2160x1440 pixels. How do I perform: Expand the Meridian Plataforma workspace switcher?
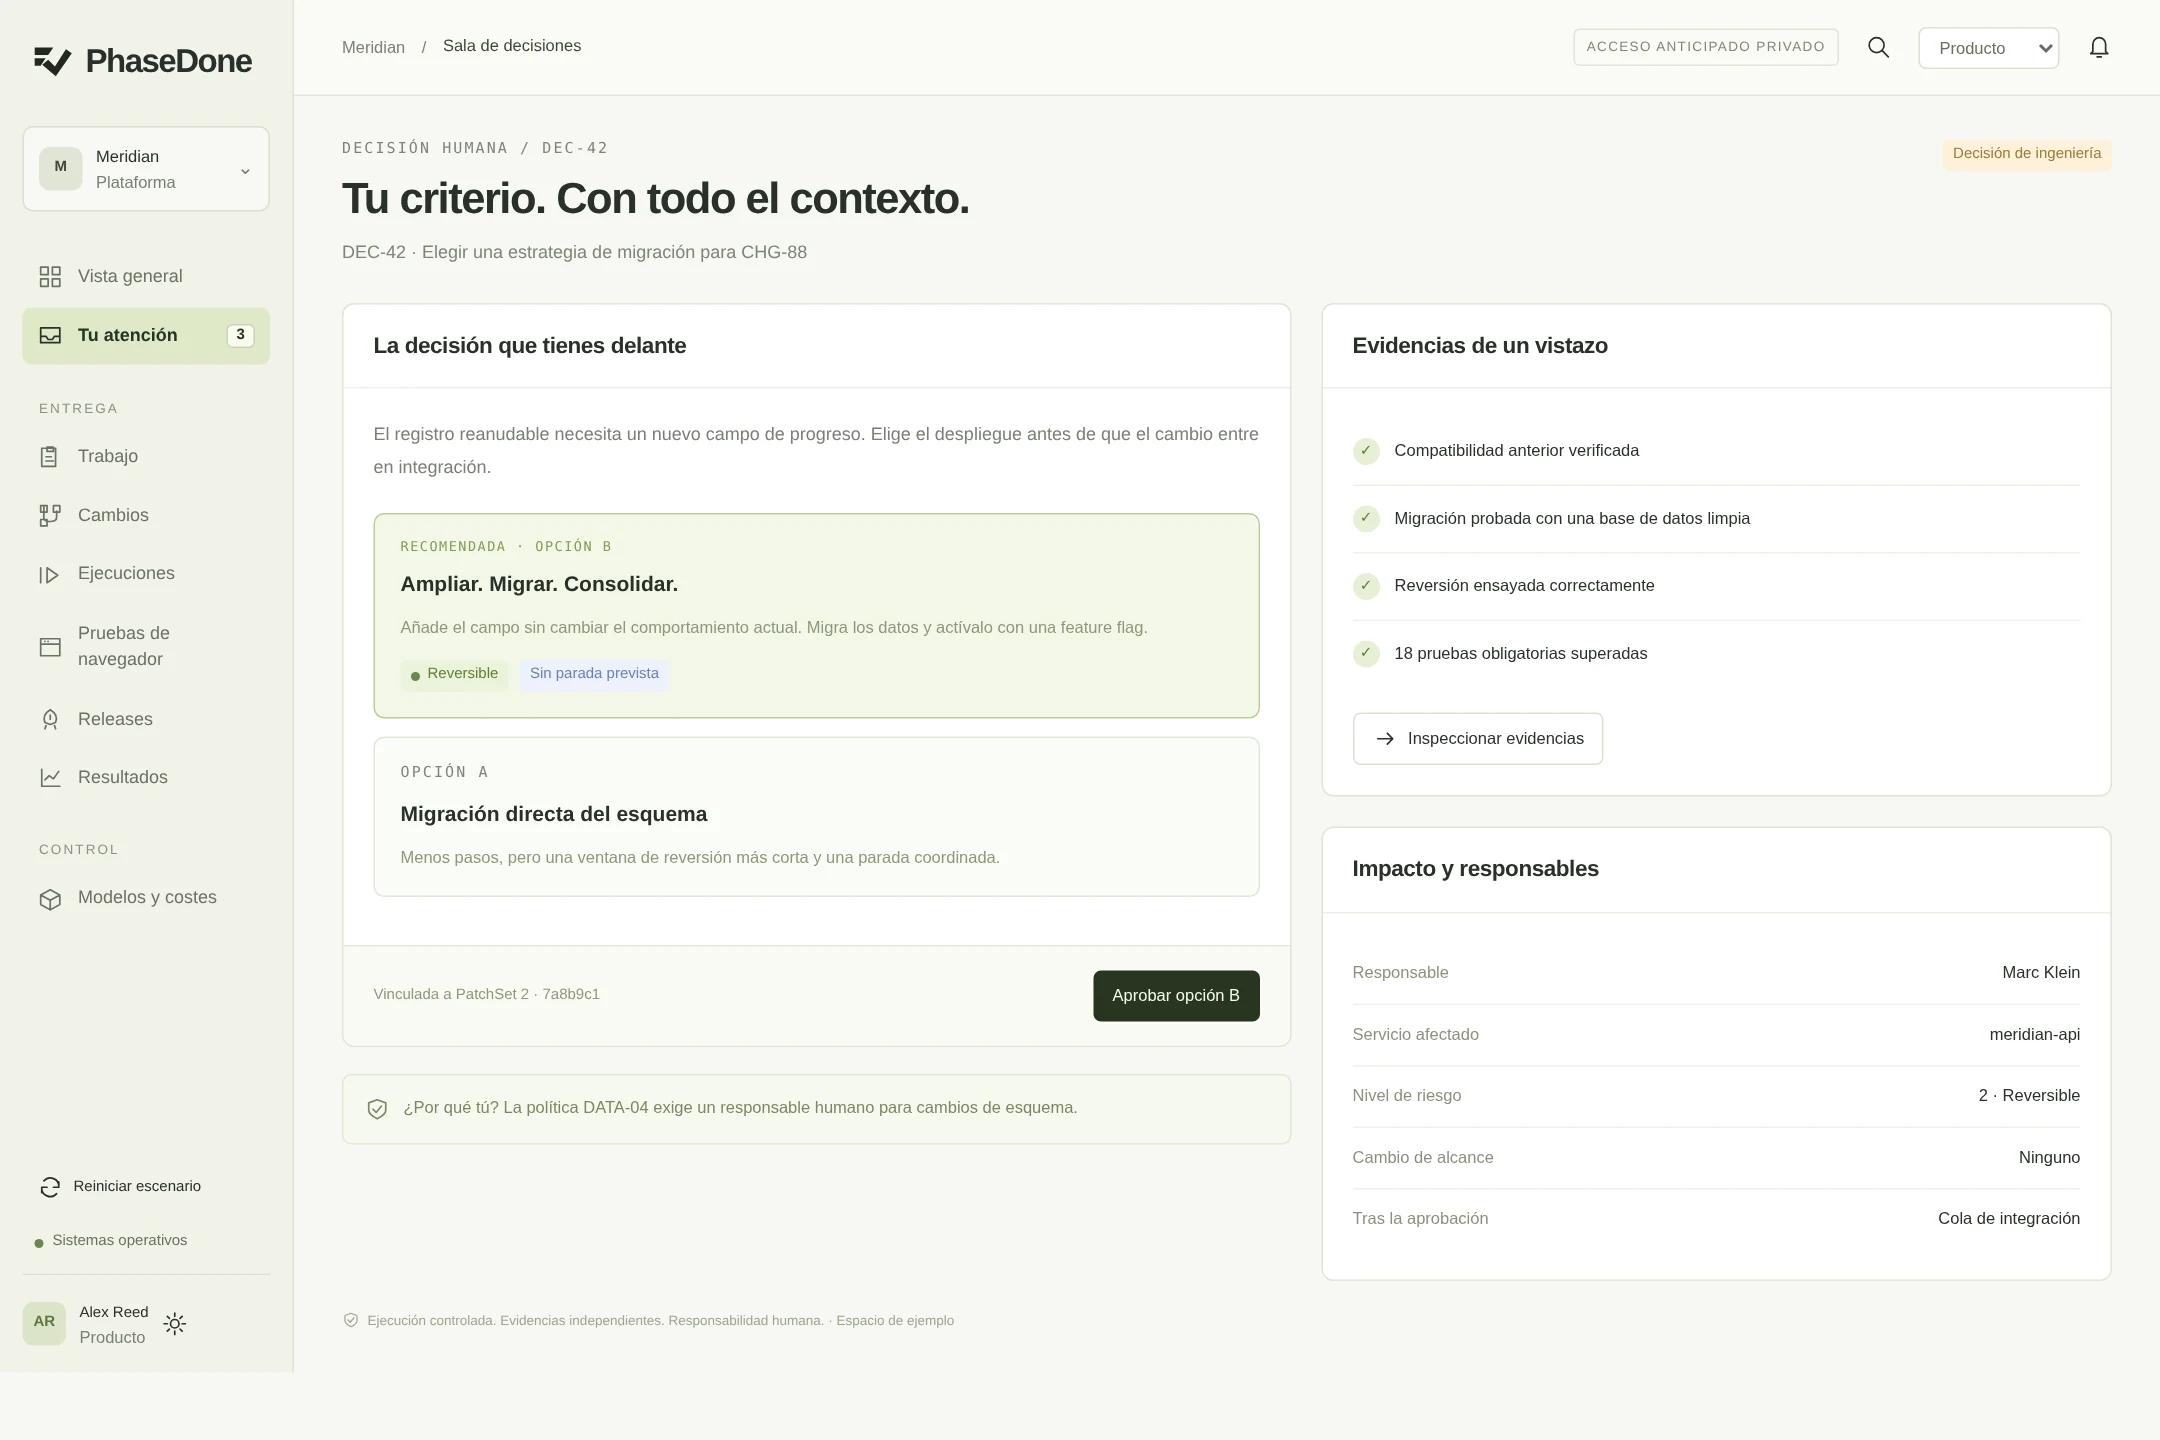click(146, 169)
